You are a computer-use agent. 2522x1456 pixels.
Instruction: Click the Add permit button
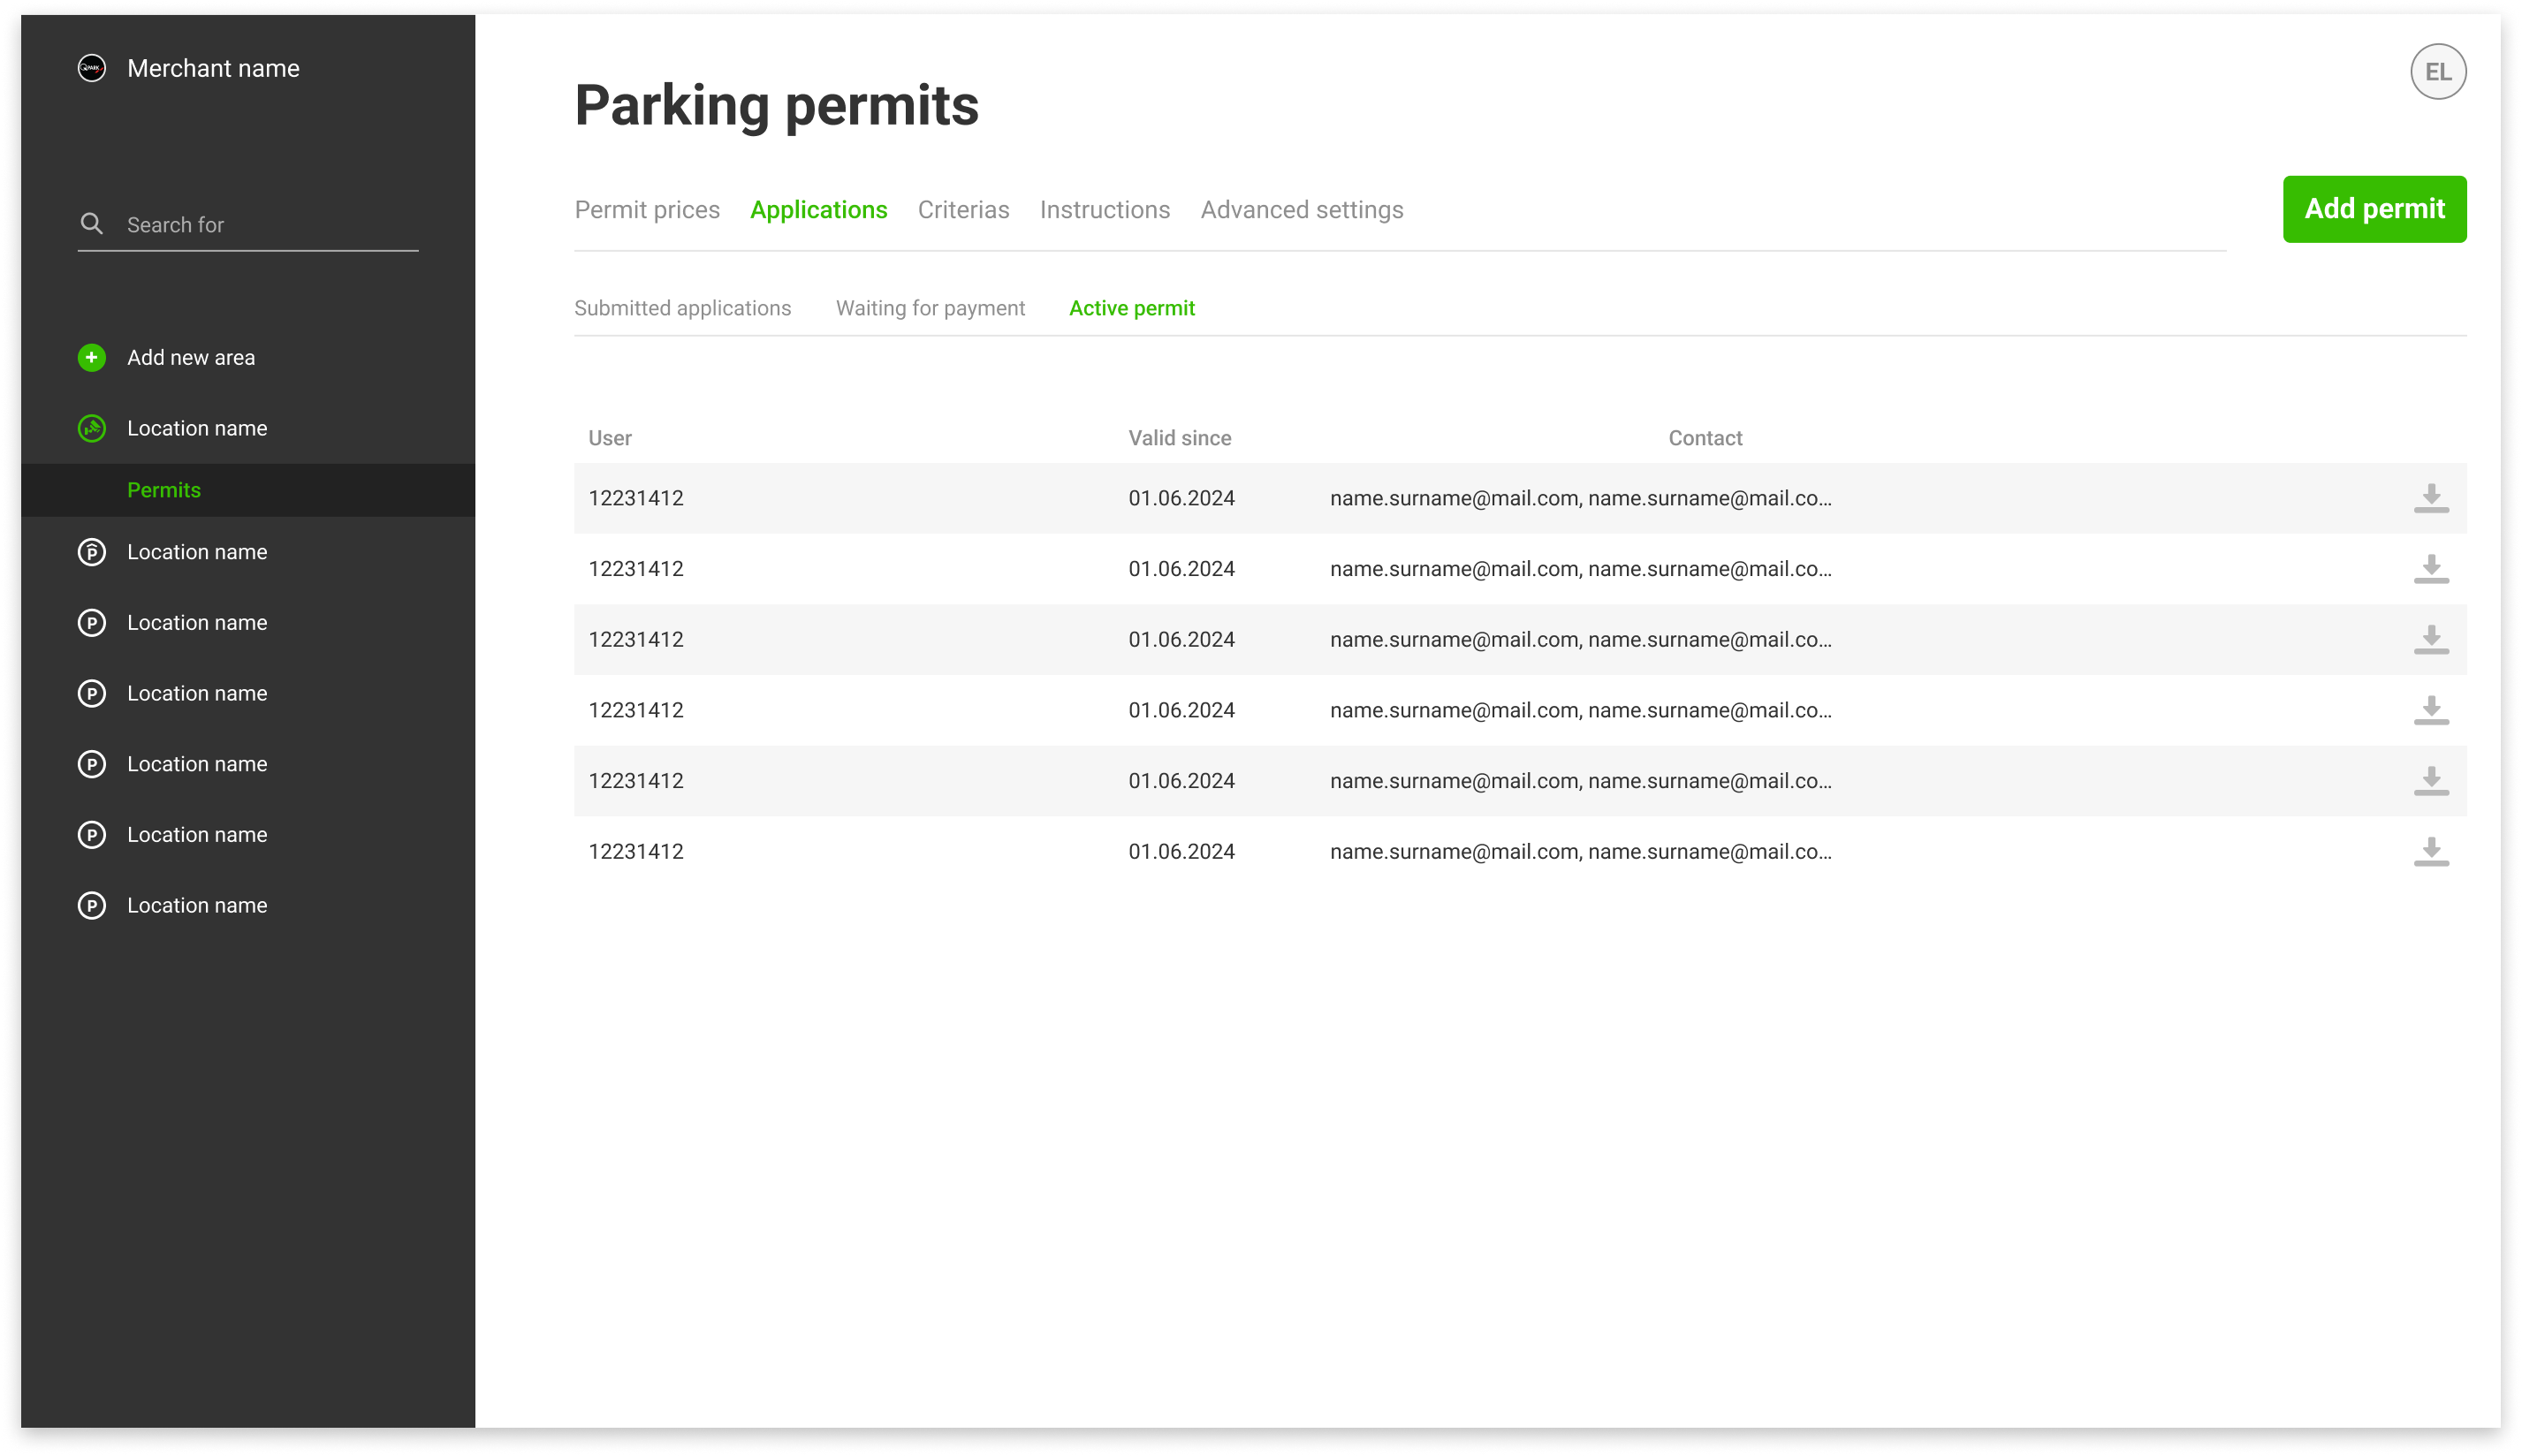point(2374,208)
